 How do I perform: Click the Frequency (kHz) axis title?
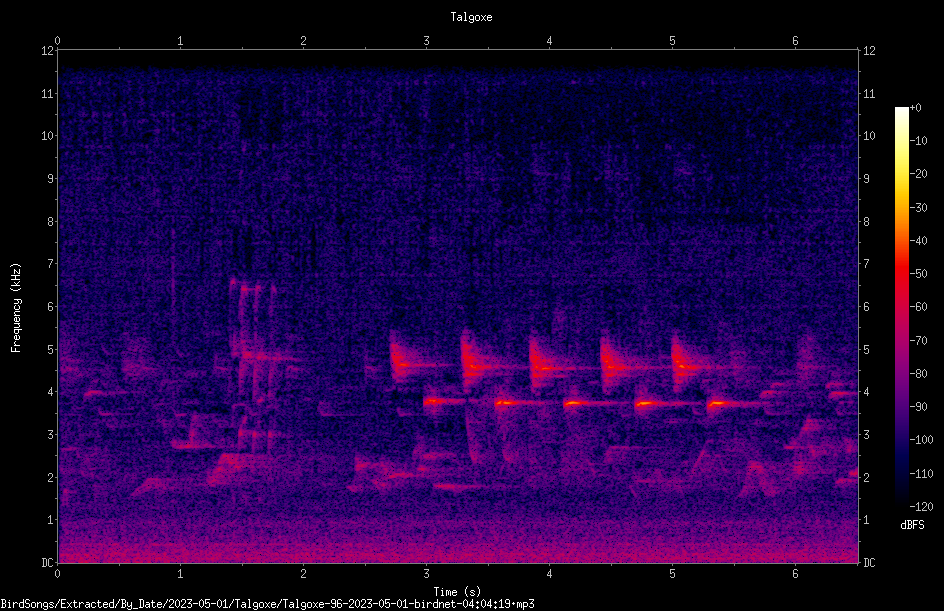(x=16, y=307)
